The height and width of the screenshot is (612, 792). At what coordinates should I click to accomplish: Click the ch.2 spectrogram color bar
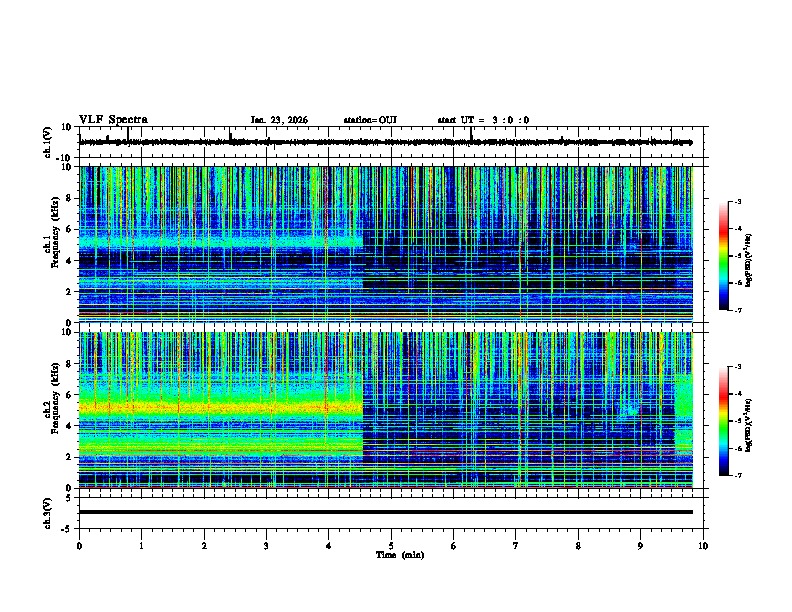[724, 421]
